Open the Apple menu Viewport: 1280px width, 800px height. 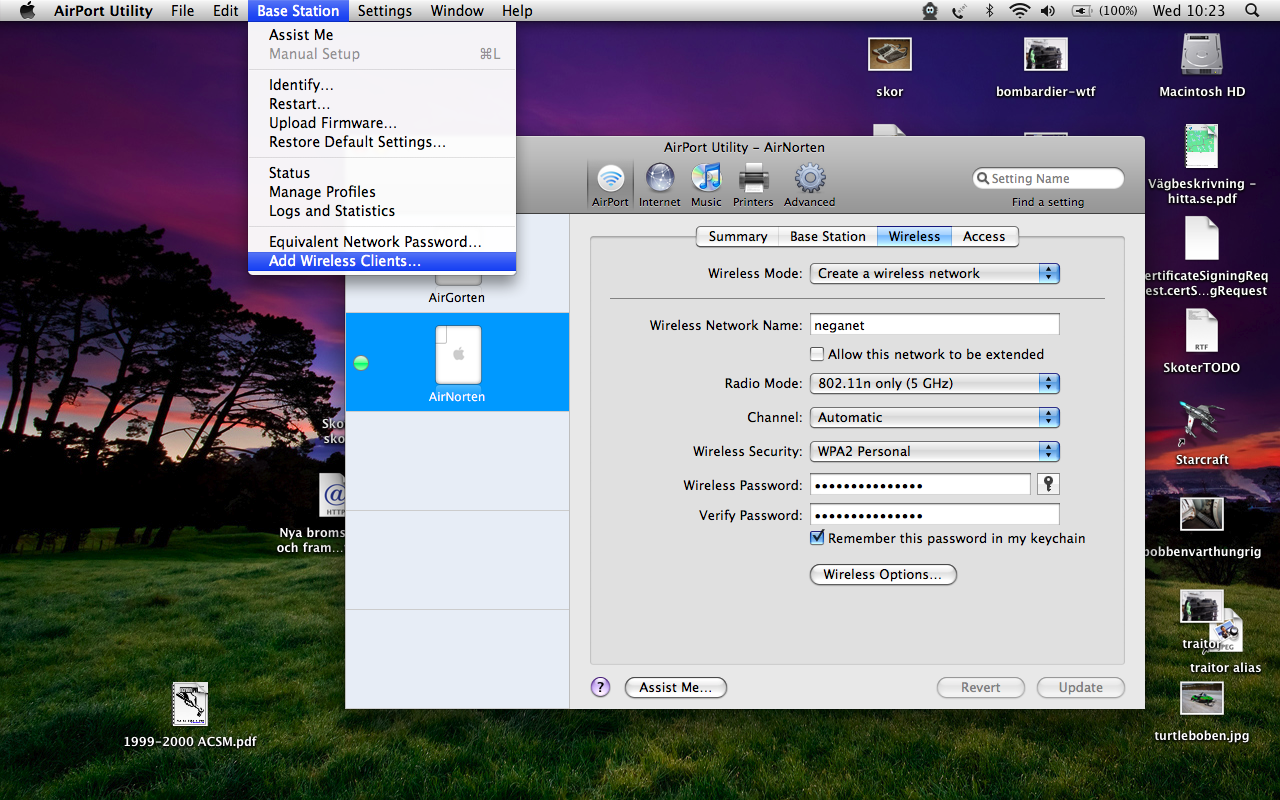point(27,11)
